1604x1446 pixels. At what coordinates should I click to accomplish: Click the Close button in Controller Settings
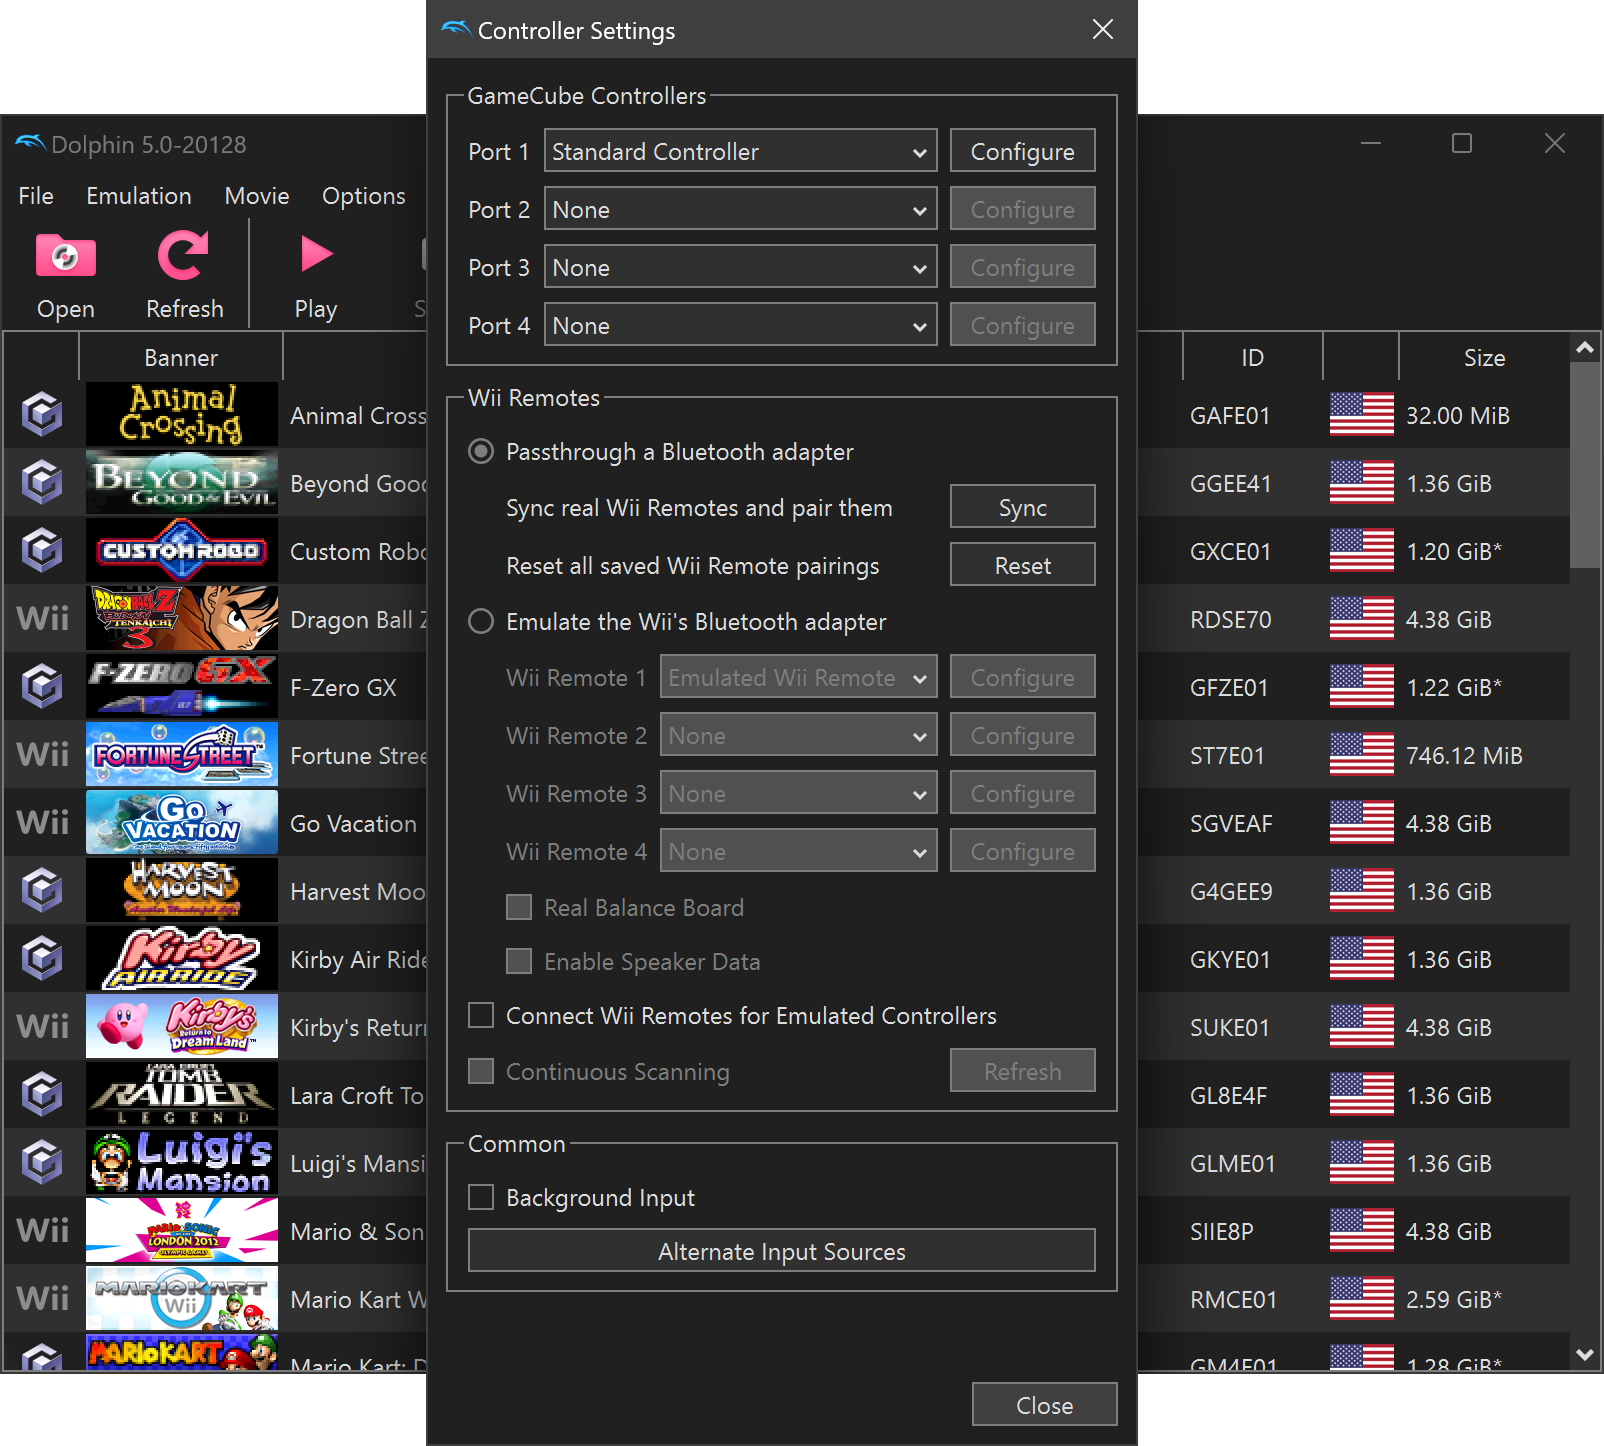(x=1044, y=1405)
